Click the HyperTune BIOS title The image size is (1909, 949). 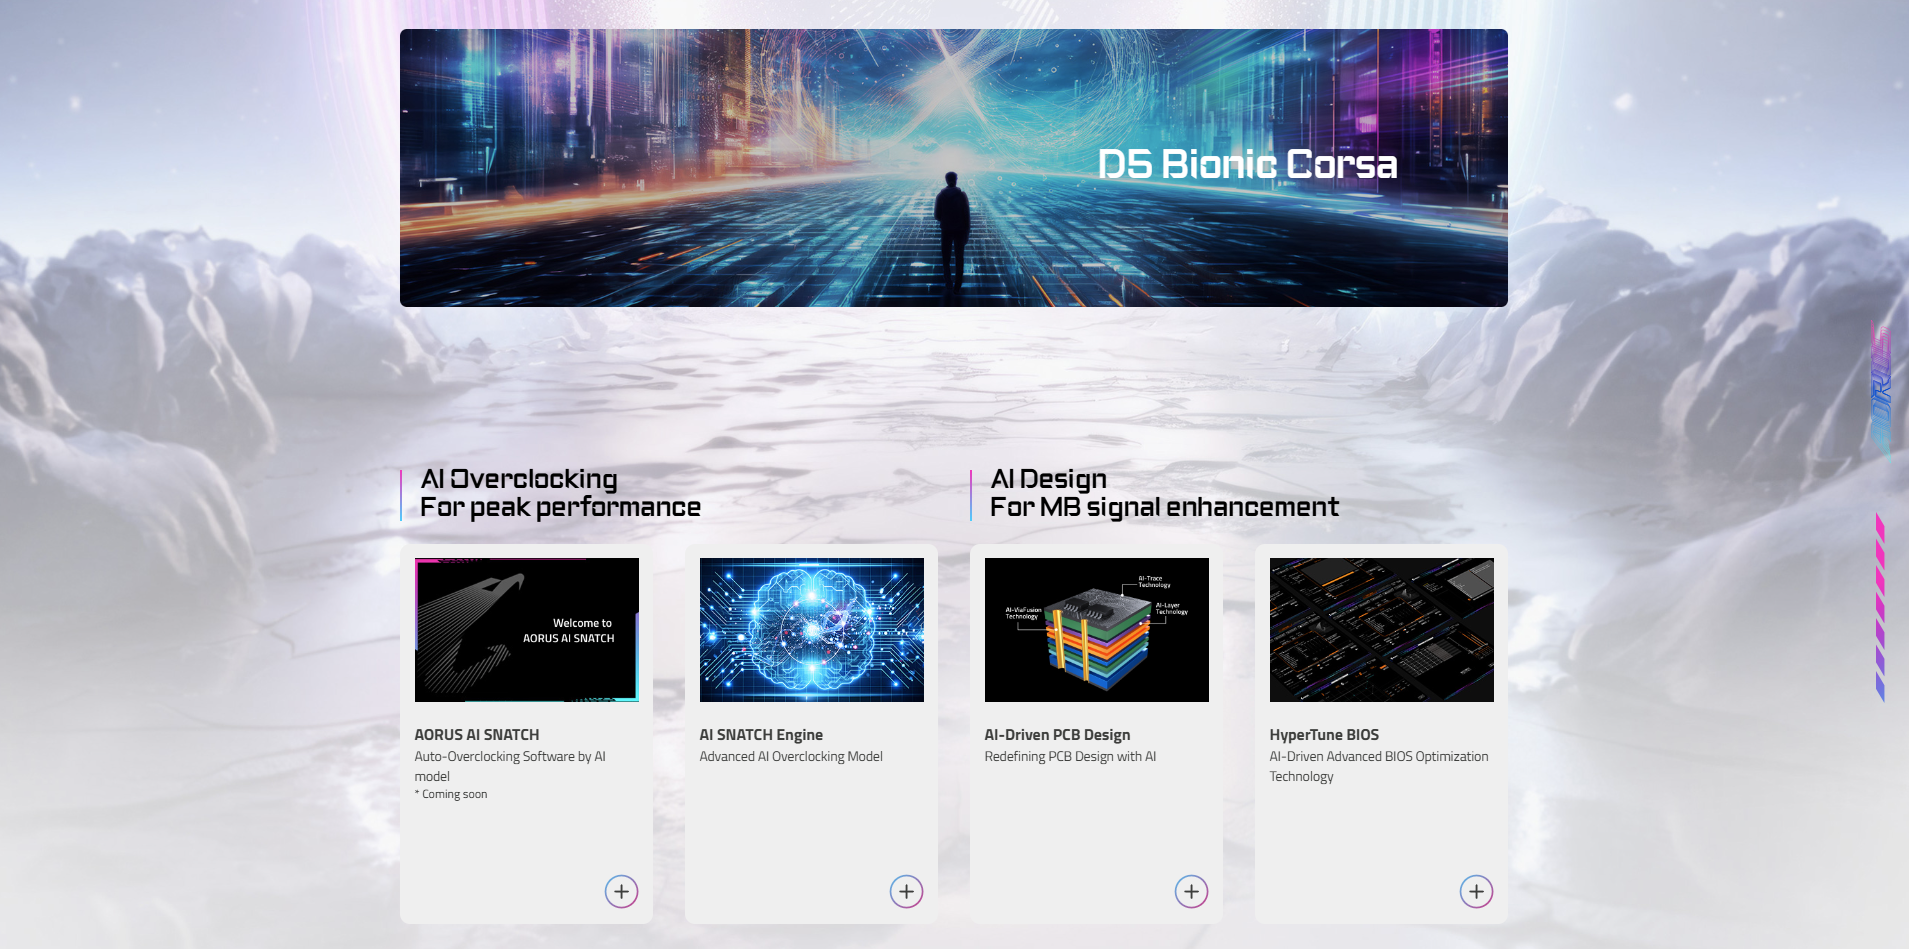1324,735
